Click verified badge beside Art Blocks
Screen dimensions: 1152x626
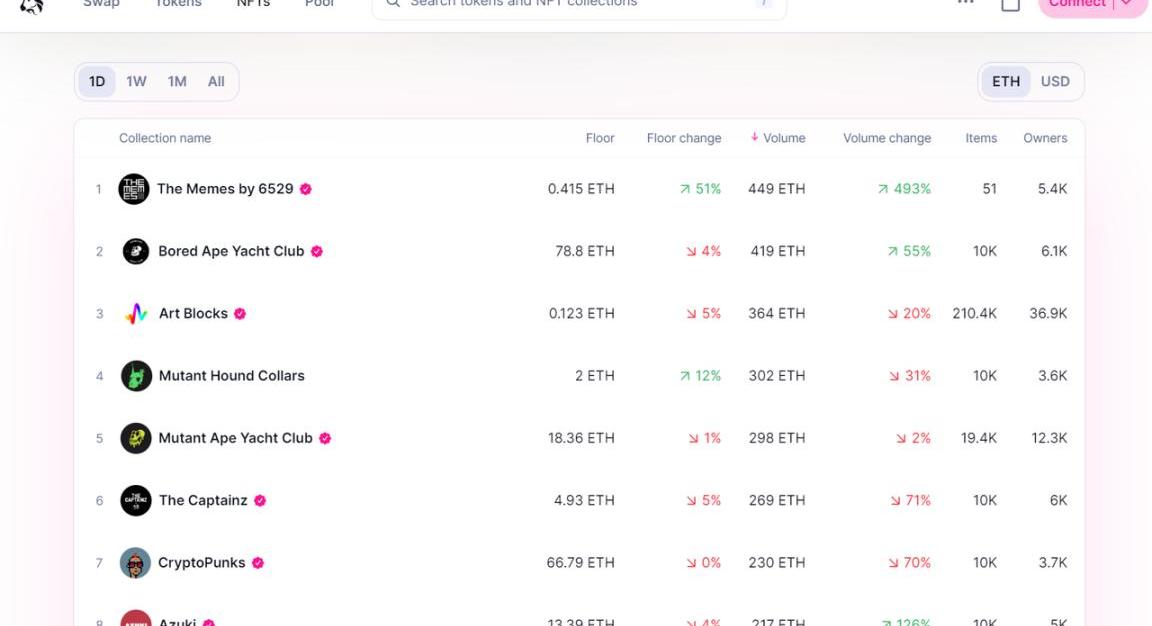point(240,314)
